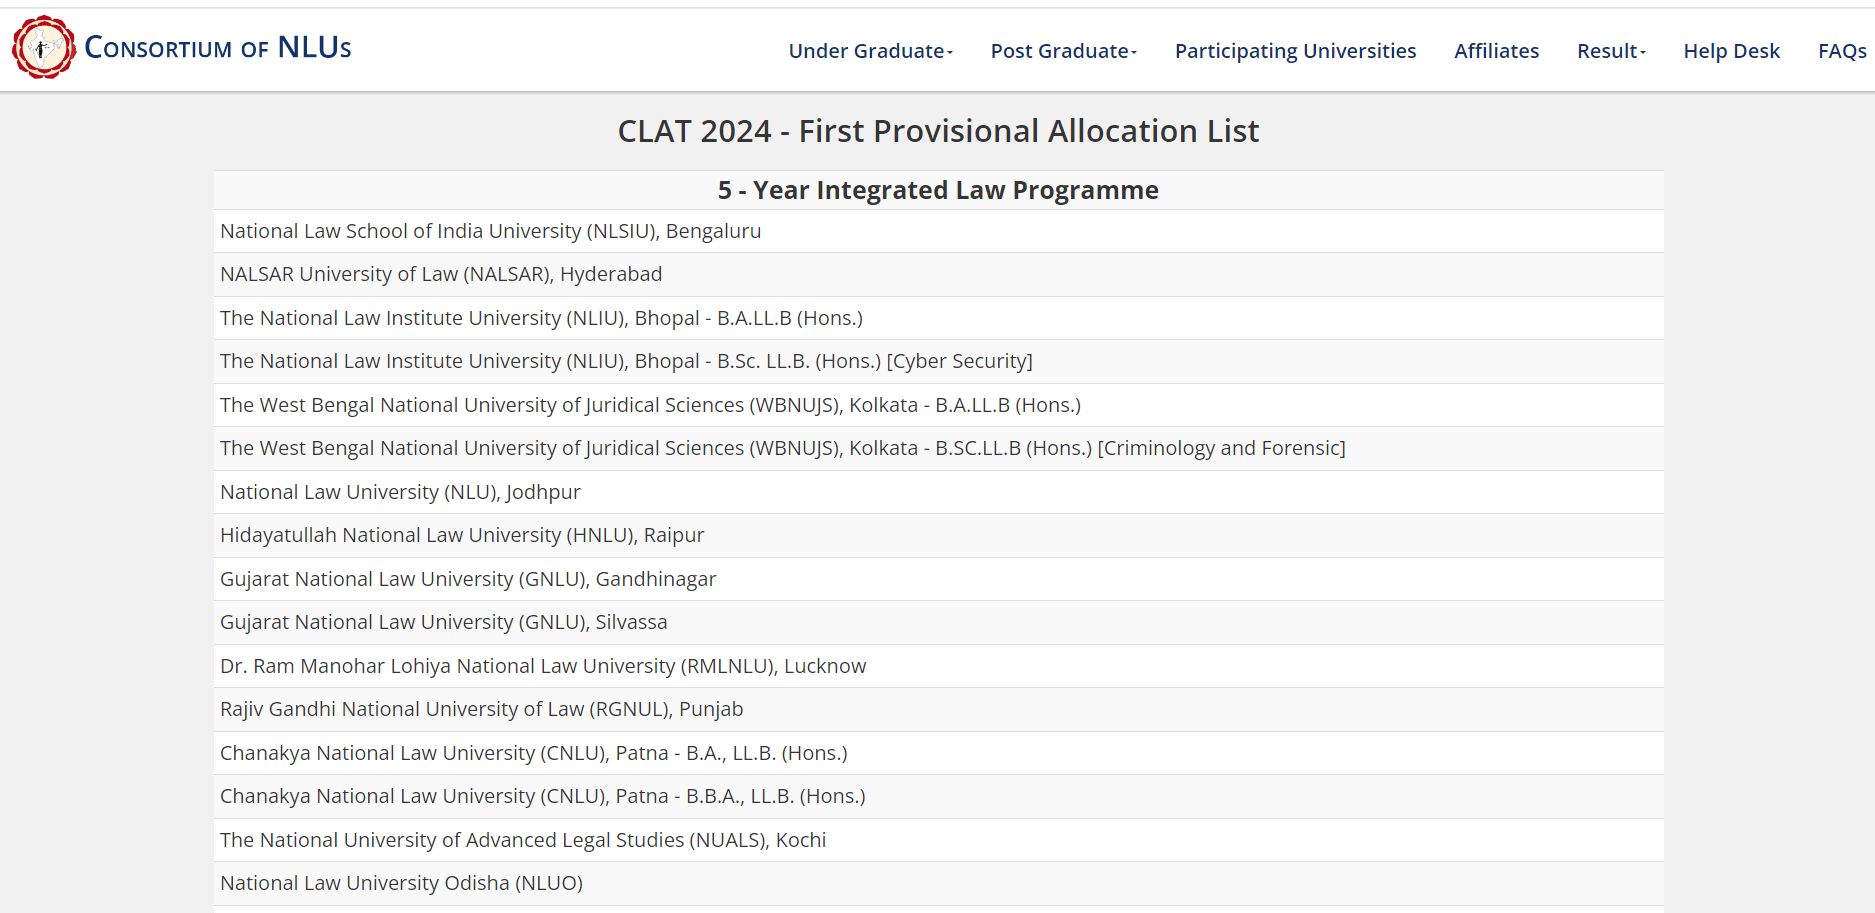
Task: Open the Consortium of NLUs home text link
Action: point(218,47)
